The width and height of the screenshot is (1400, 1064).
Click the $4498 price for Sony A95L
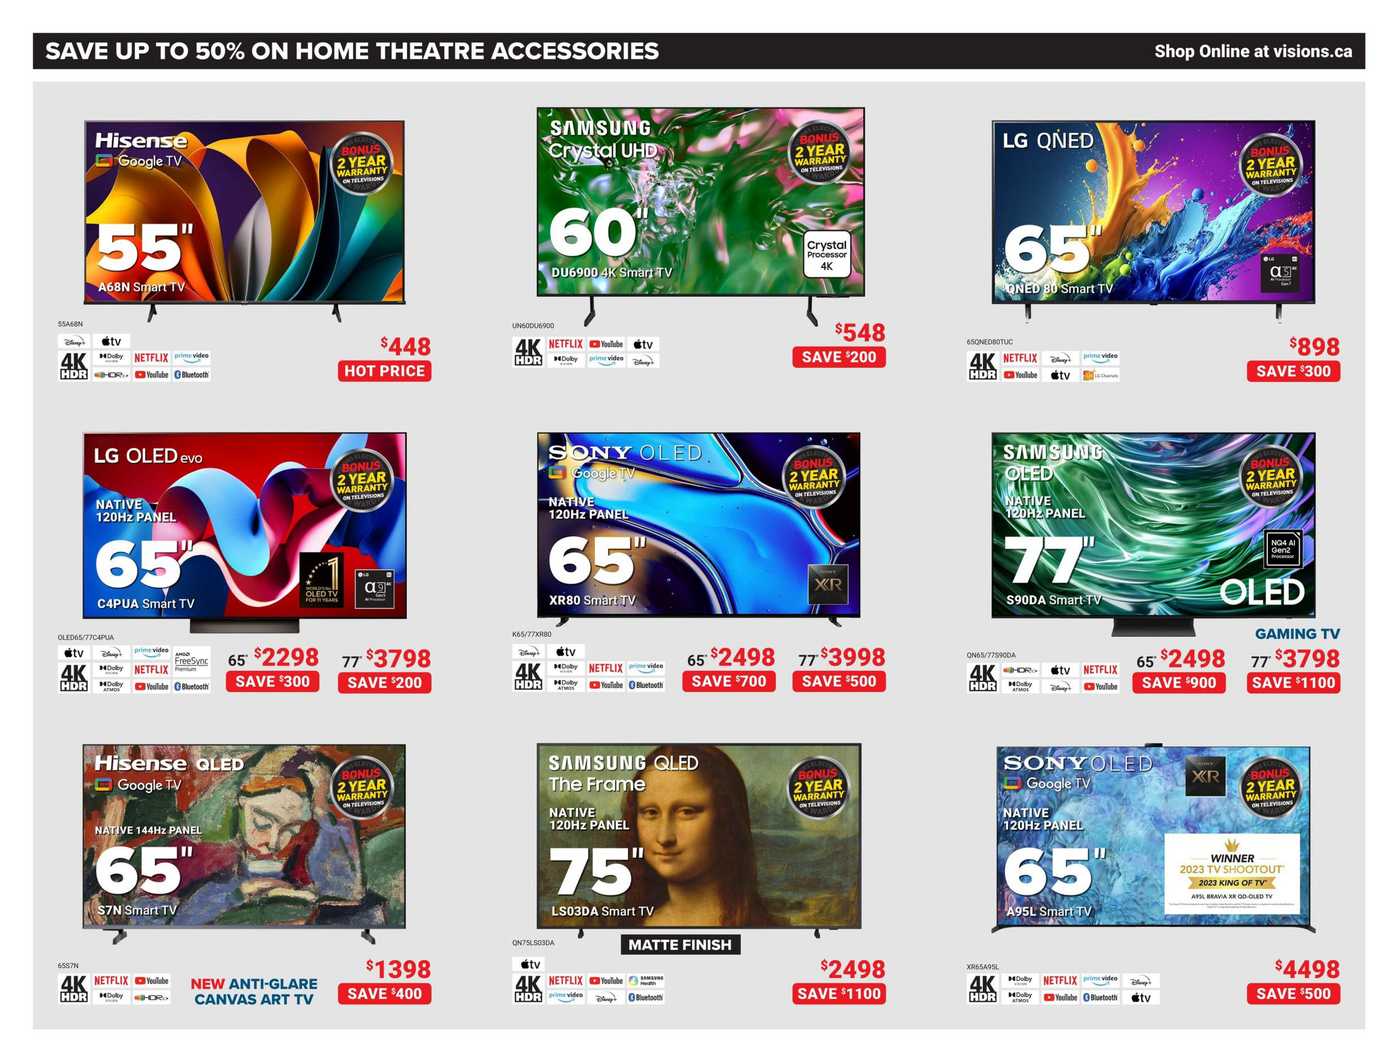1307,969
